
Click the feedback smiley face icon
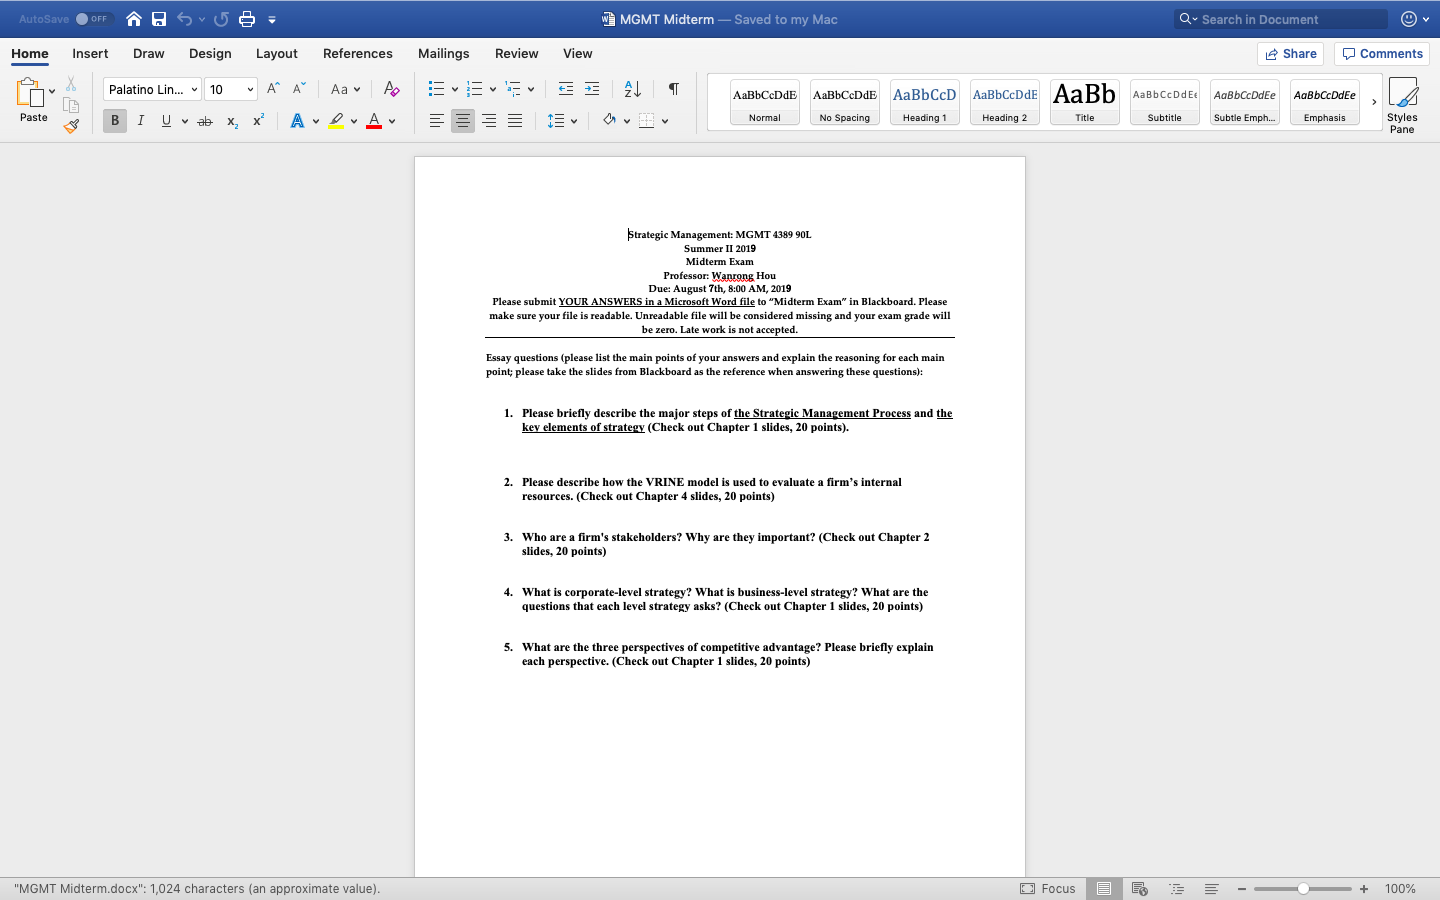1409,19
